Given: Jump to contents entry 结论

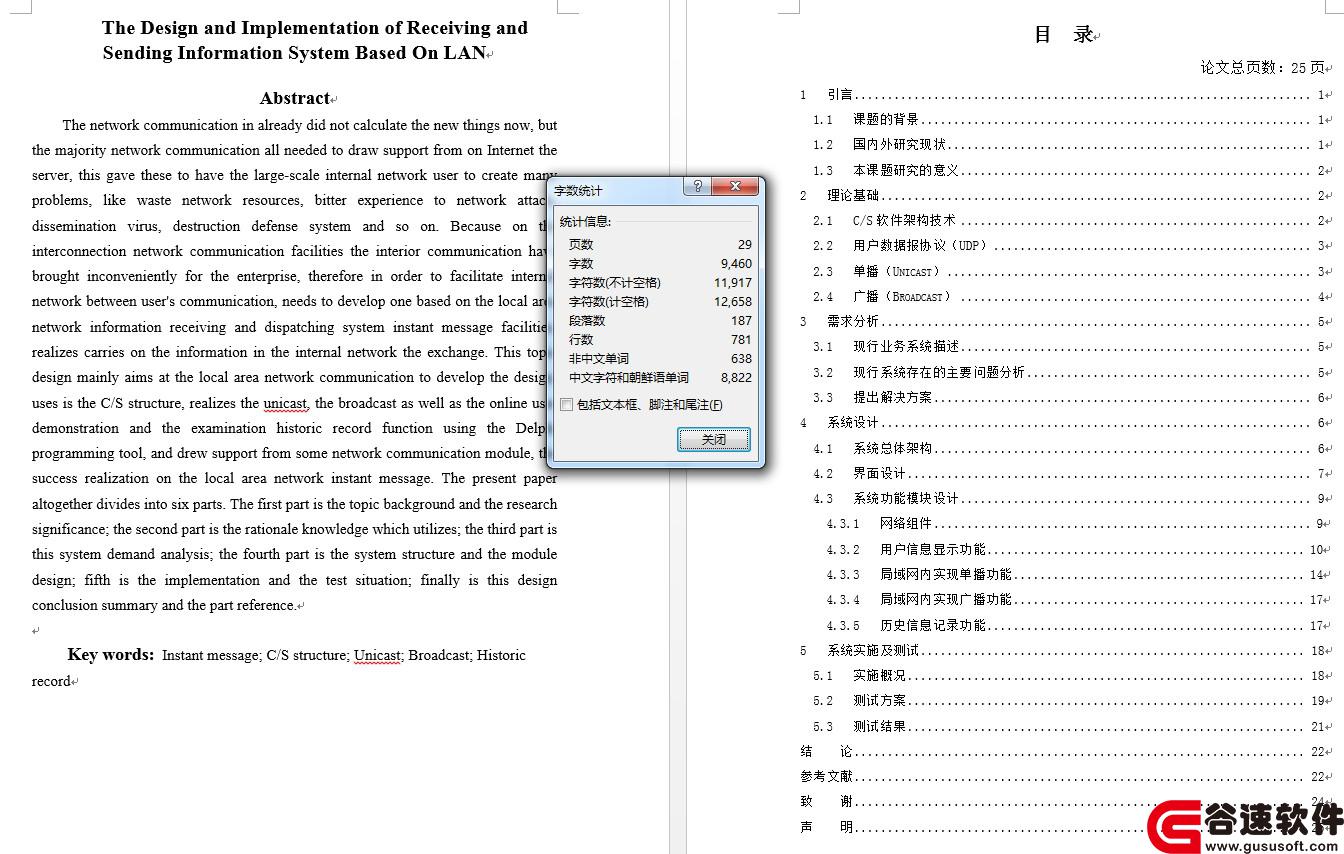Looking at the screenshot, I should (x=1064, y=752).
